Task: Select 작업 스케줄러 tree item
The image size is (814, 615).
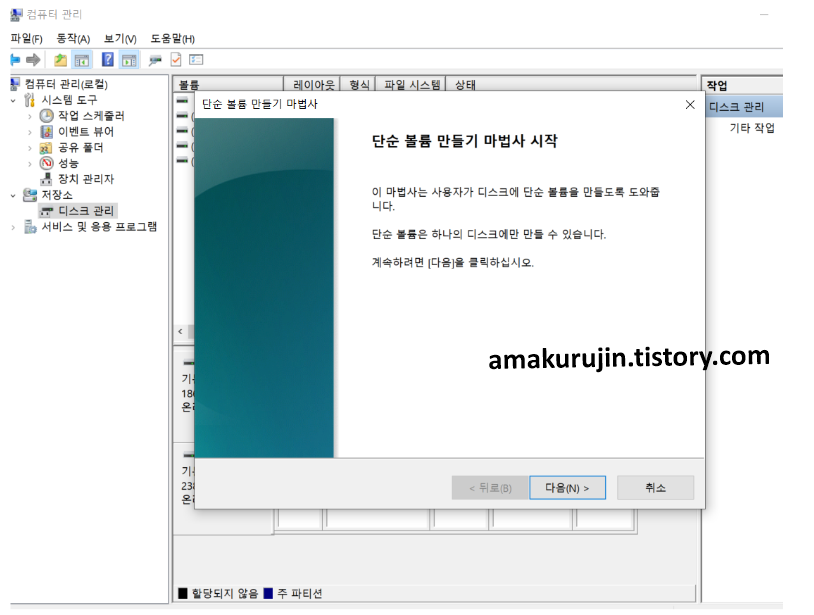Action: [91, 116]
